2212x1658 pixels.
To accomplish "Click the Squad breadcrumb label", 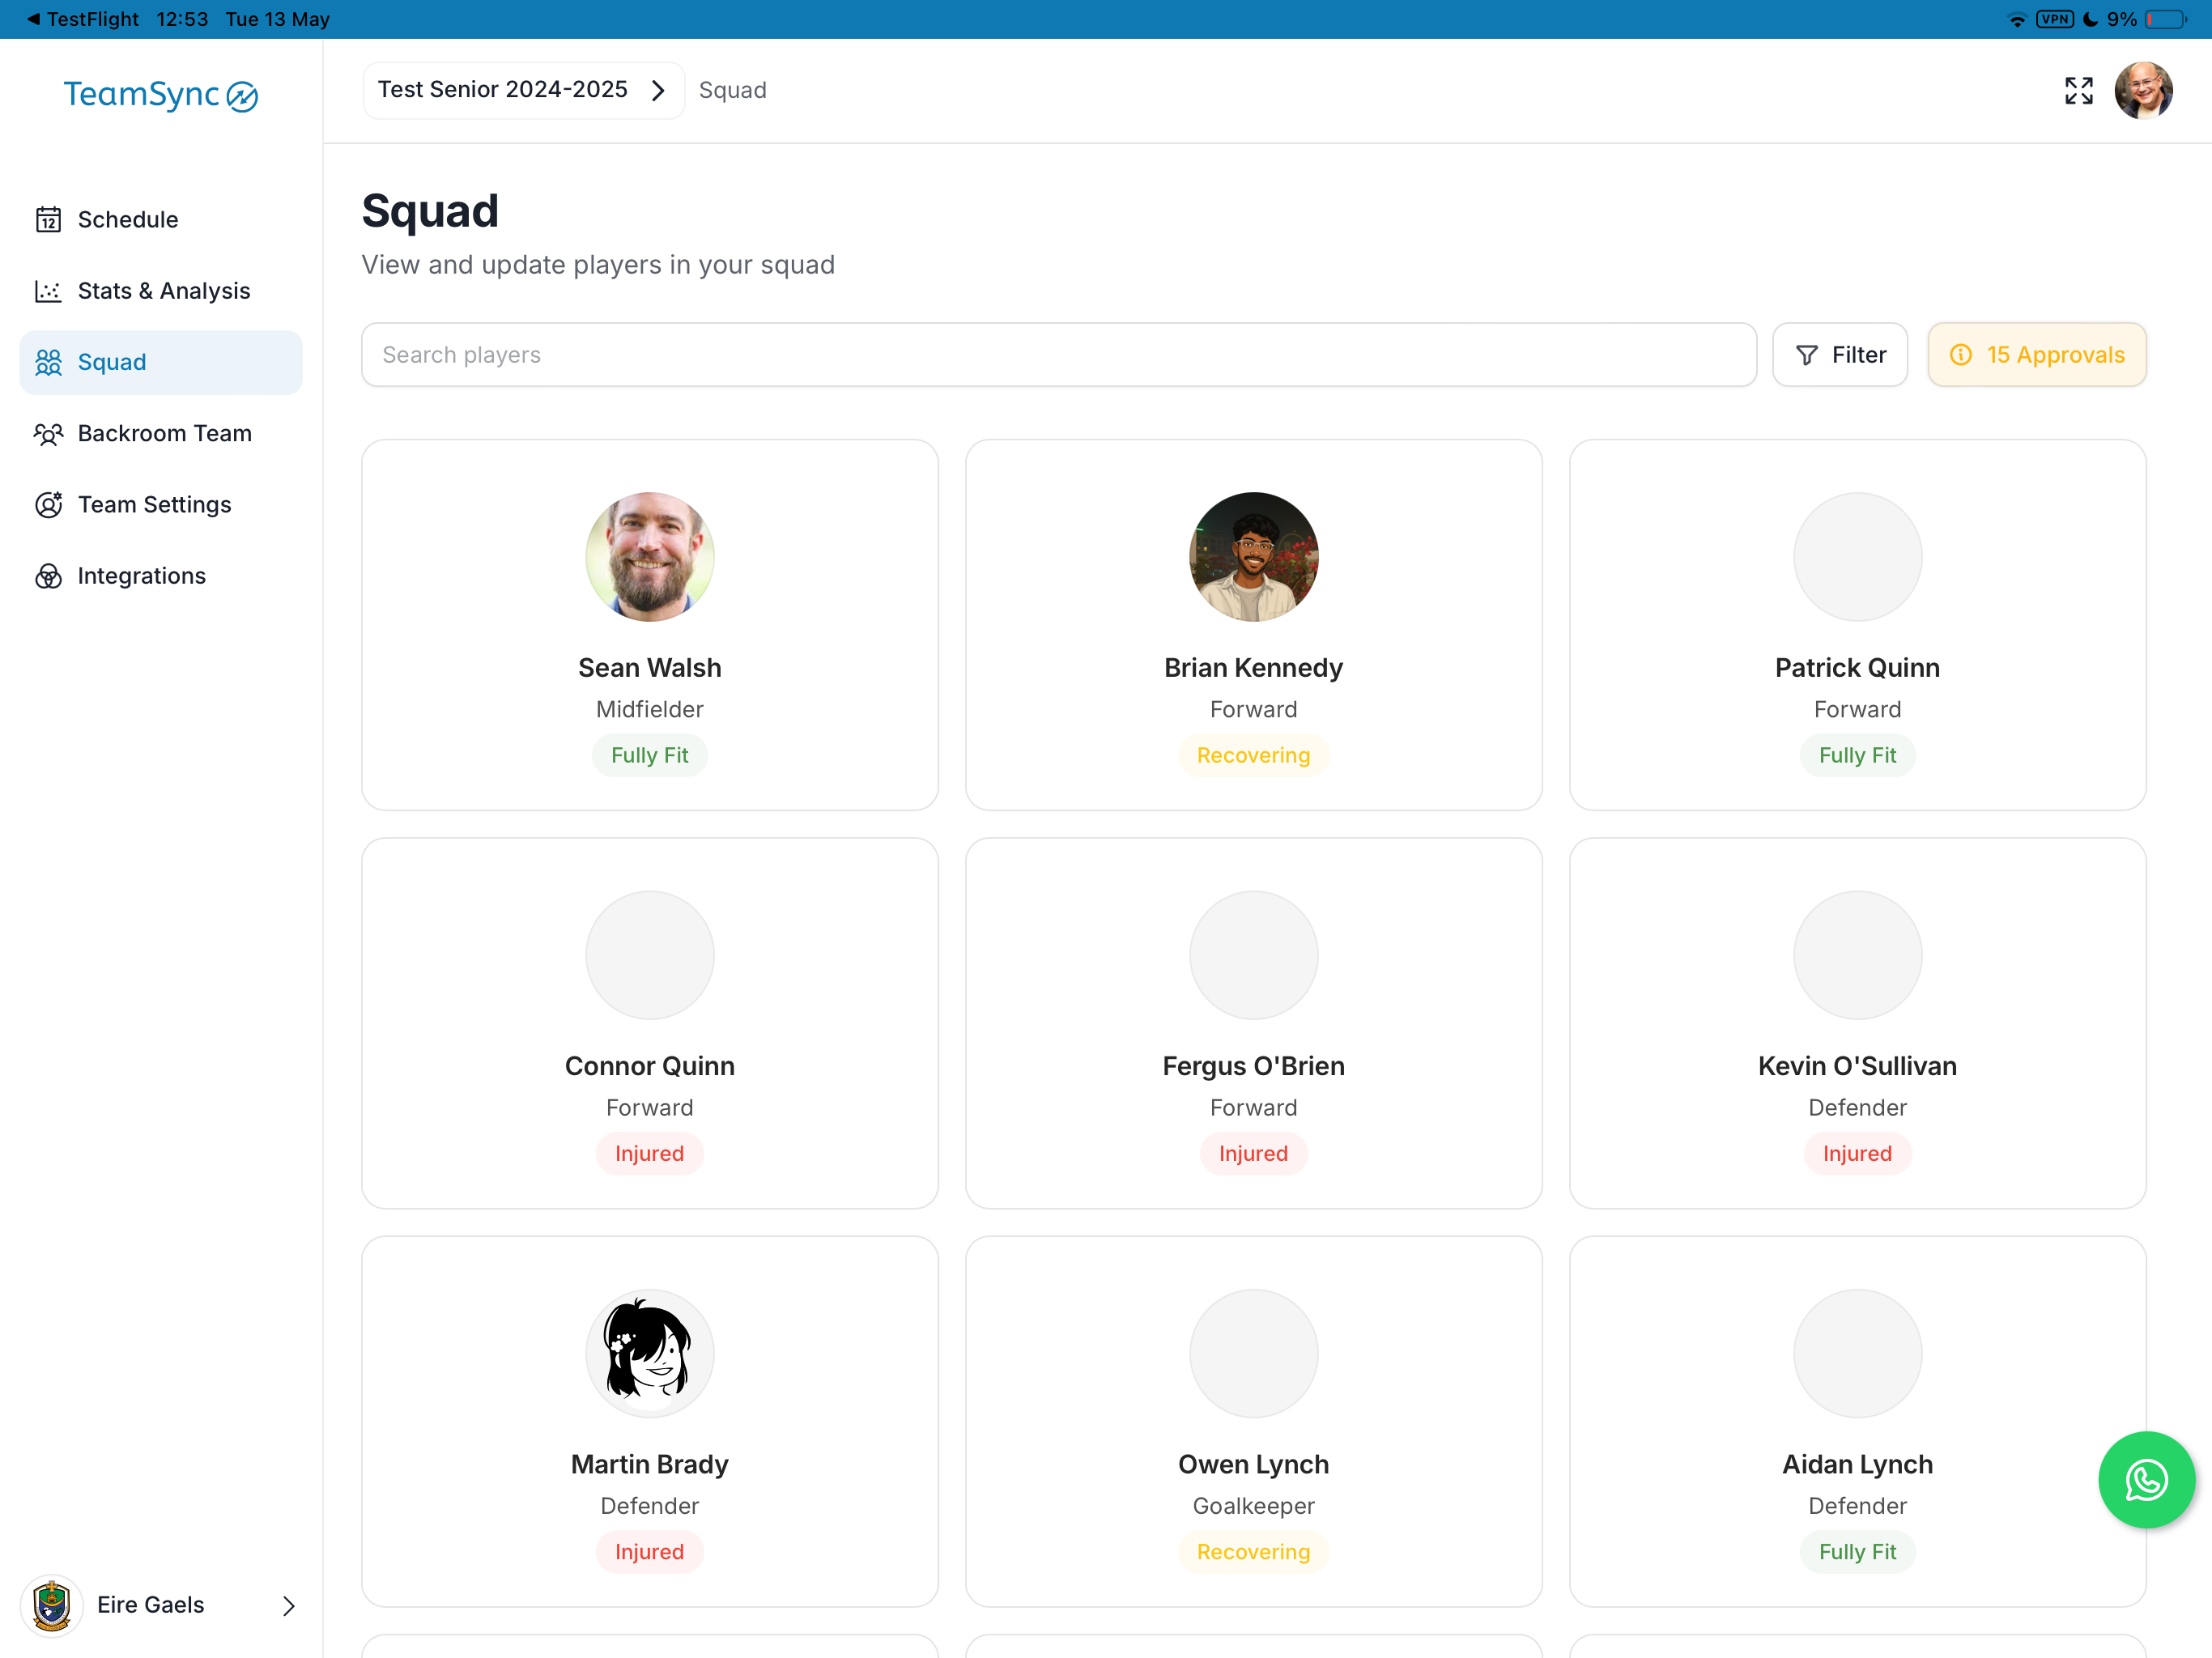I will (x=733, y=90).
